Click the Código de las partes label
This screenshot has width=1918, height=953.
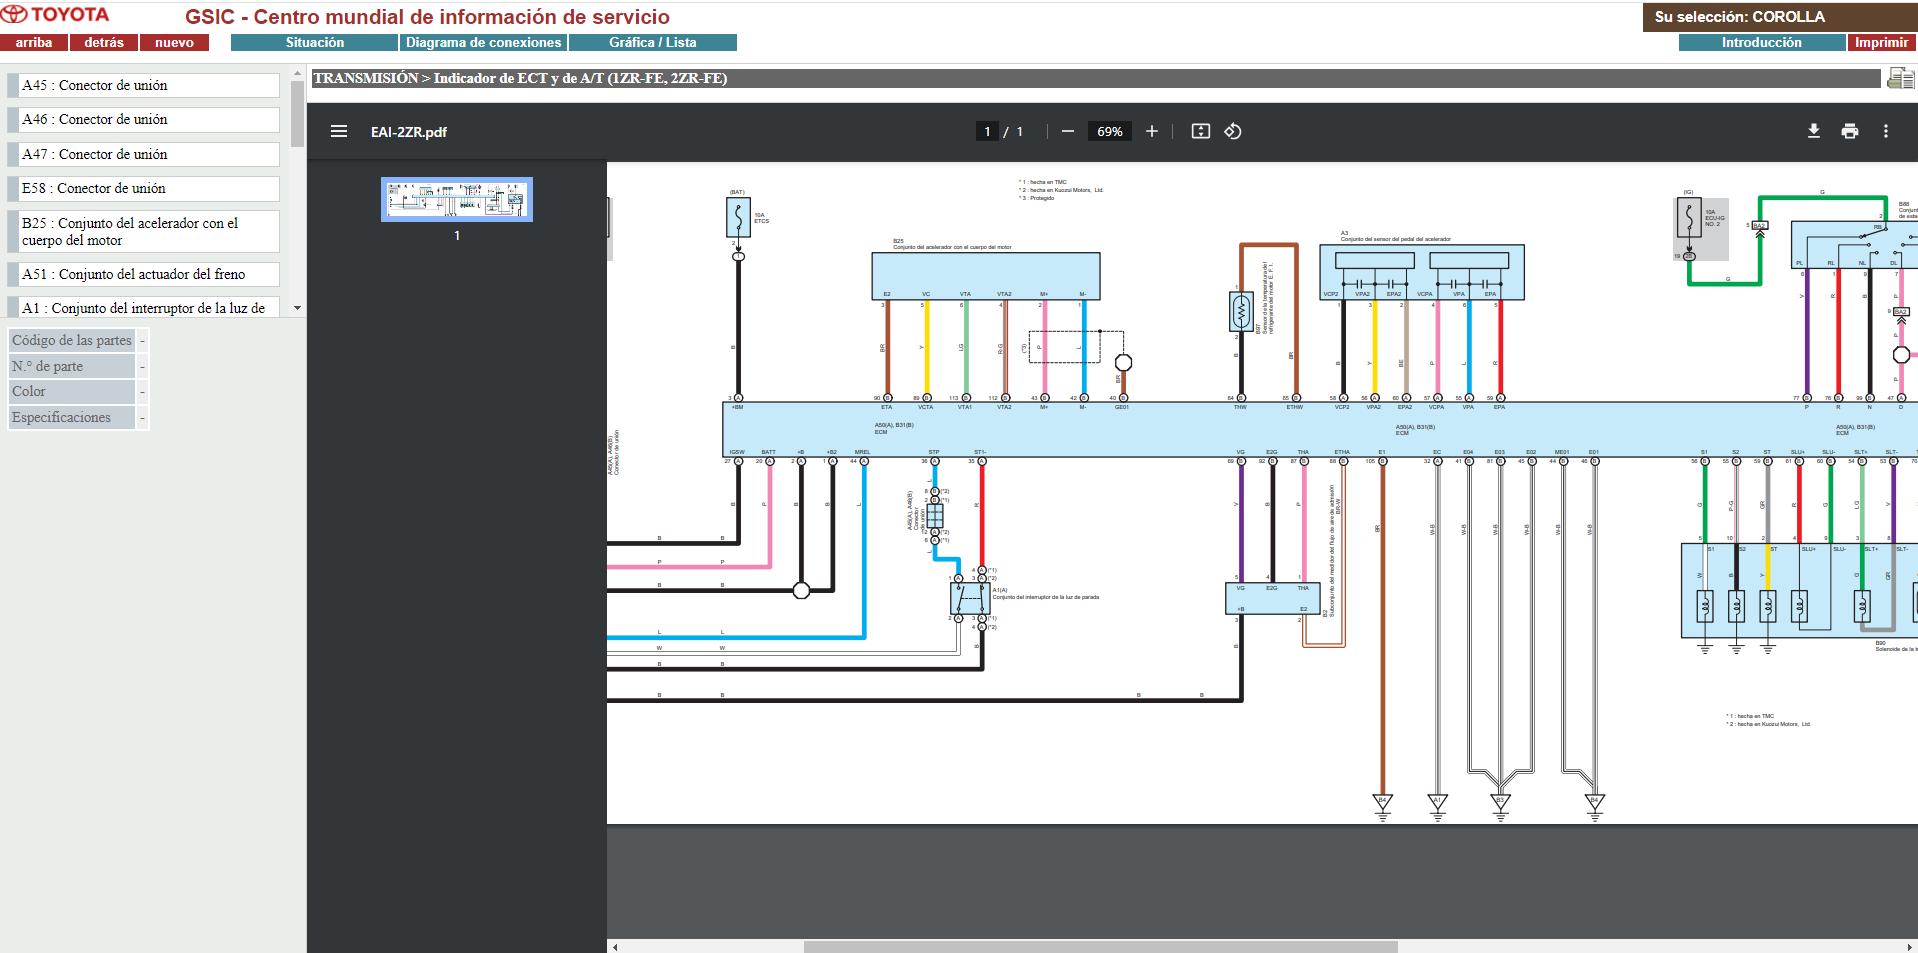click(71, 340)
